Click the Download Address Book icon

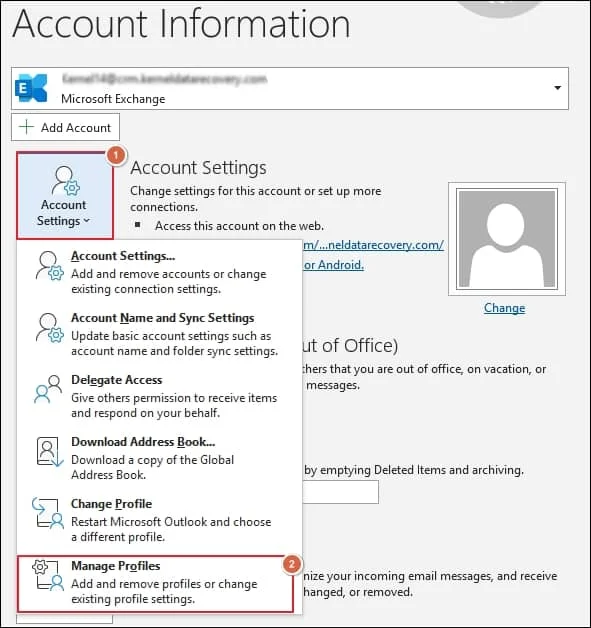(49, 451)
